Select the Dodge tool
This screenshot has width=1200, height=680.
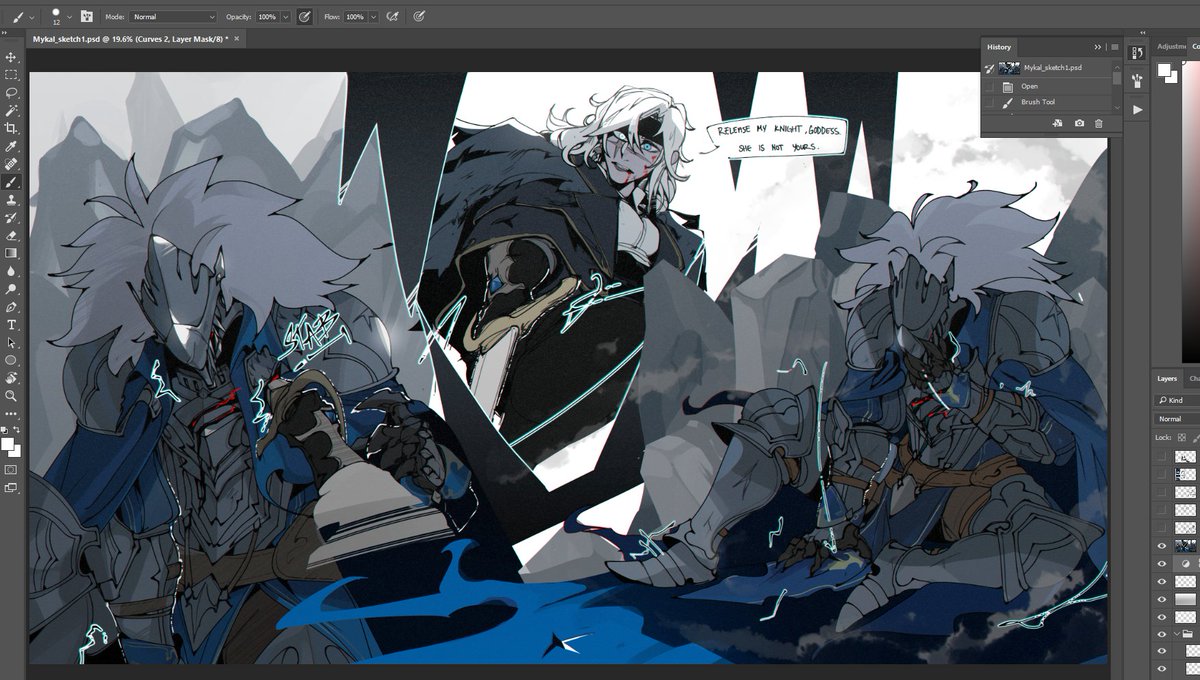click(x=11, y=289)
